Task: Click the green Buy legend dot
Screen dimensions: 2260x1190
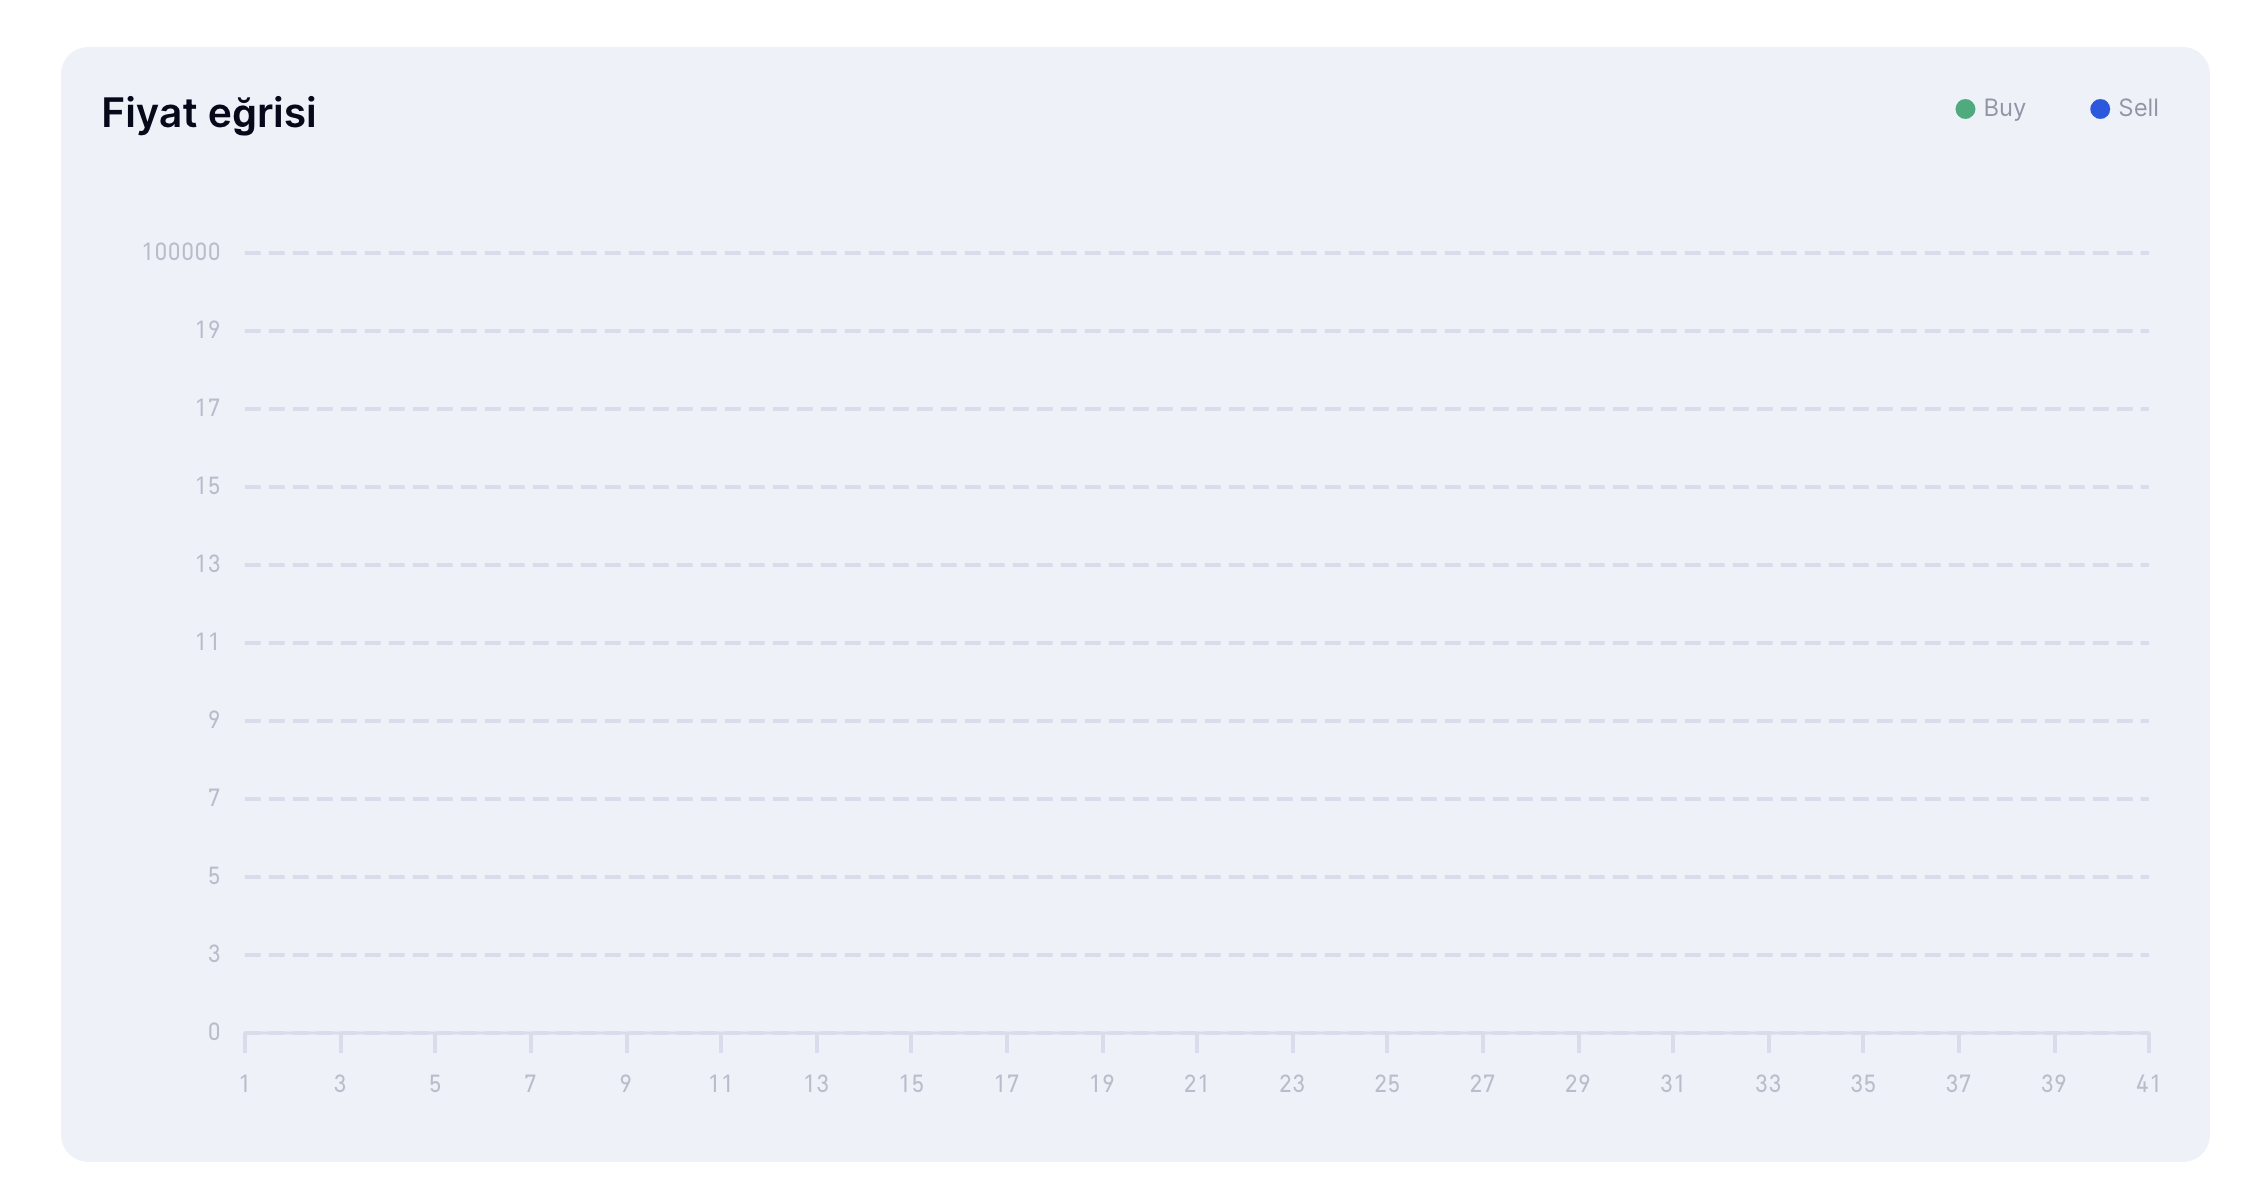Action: 1965,109
